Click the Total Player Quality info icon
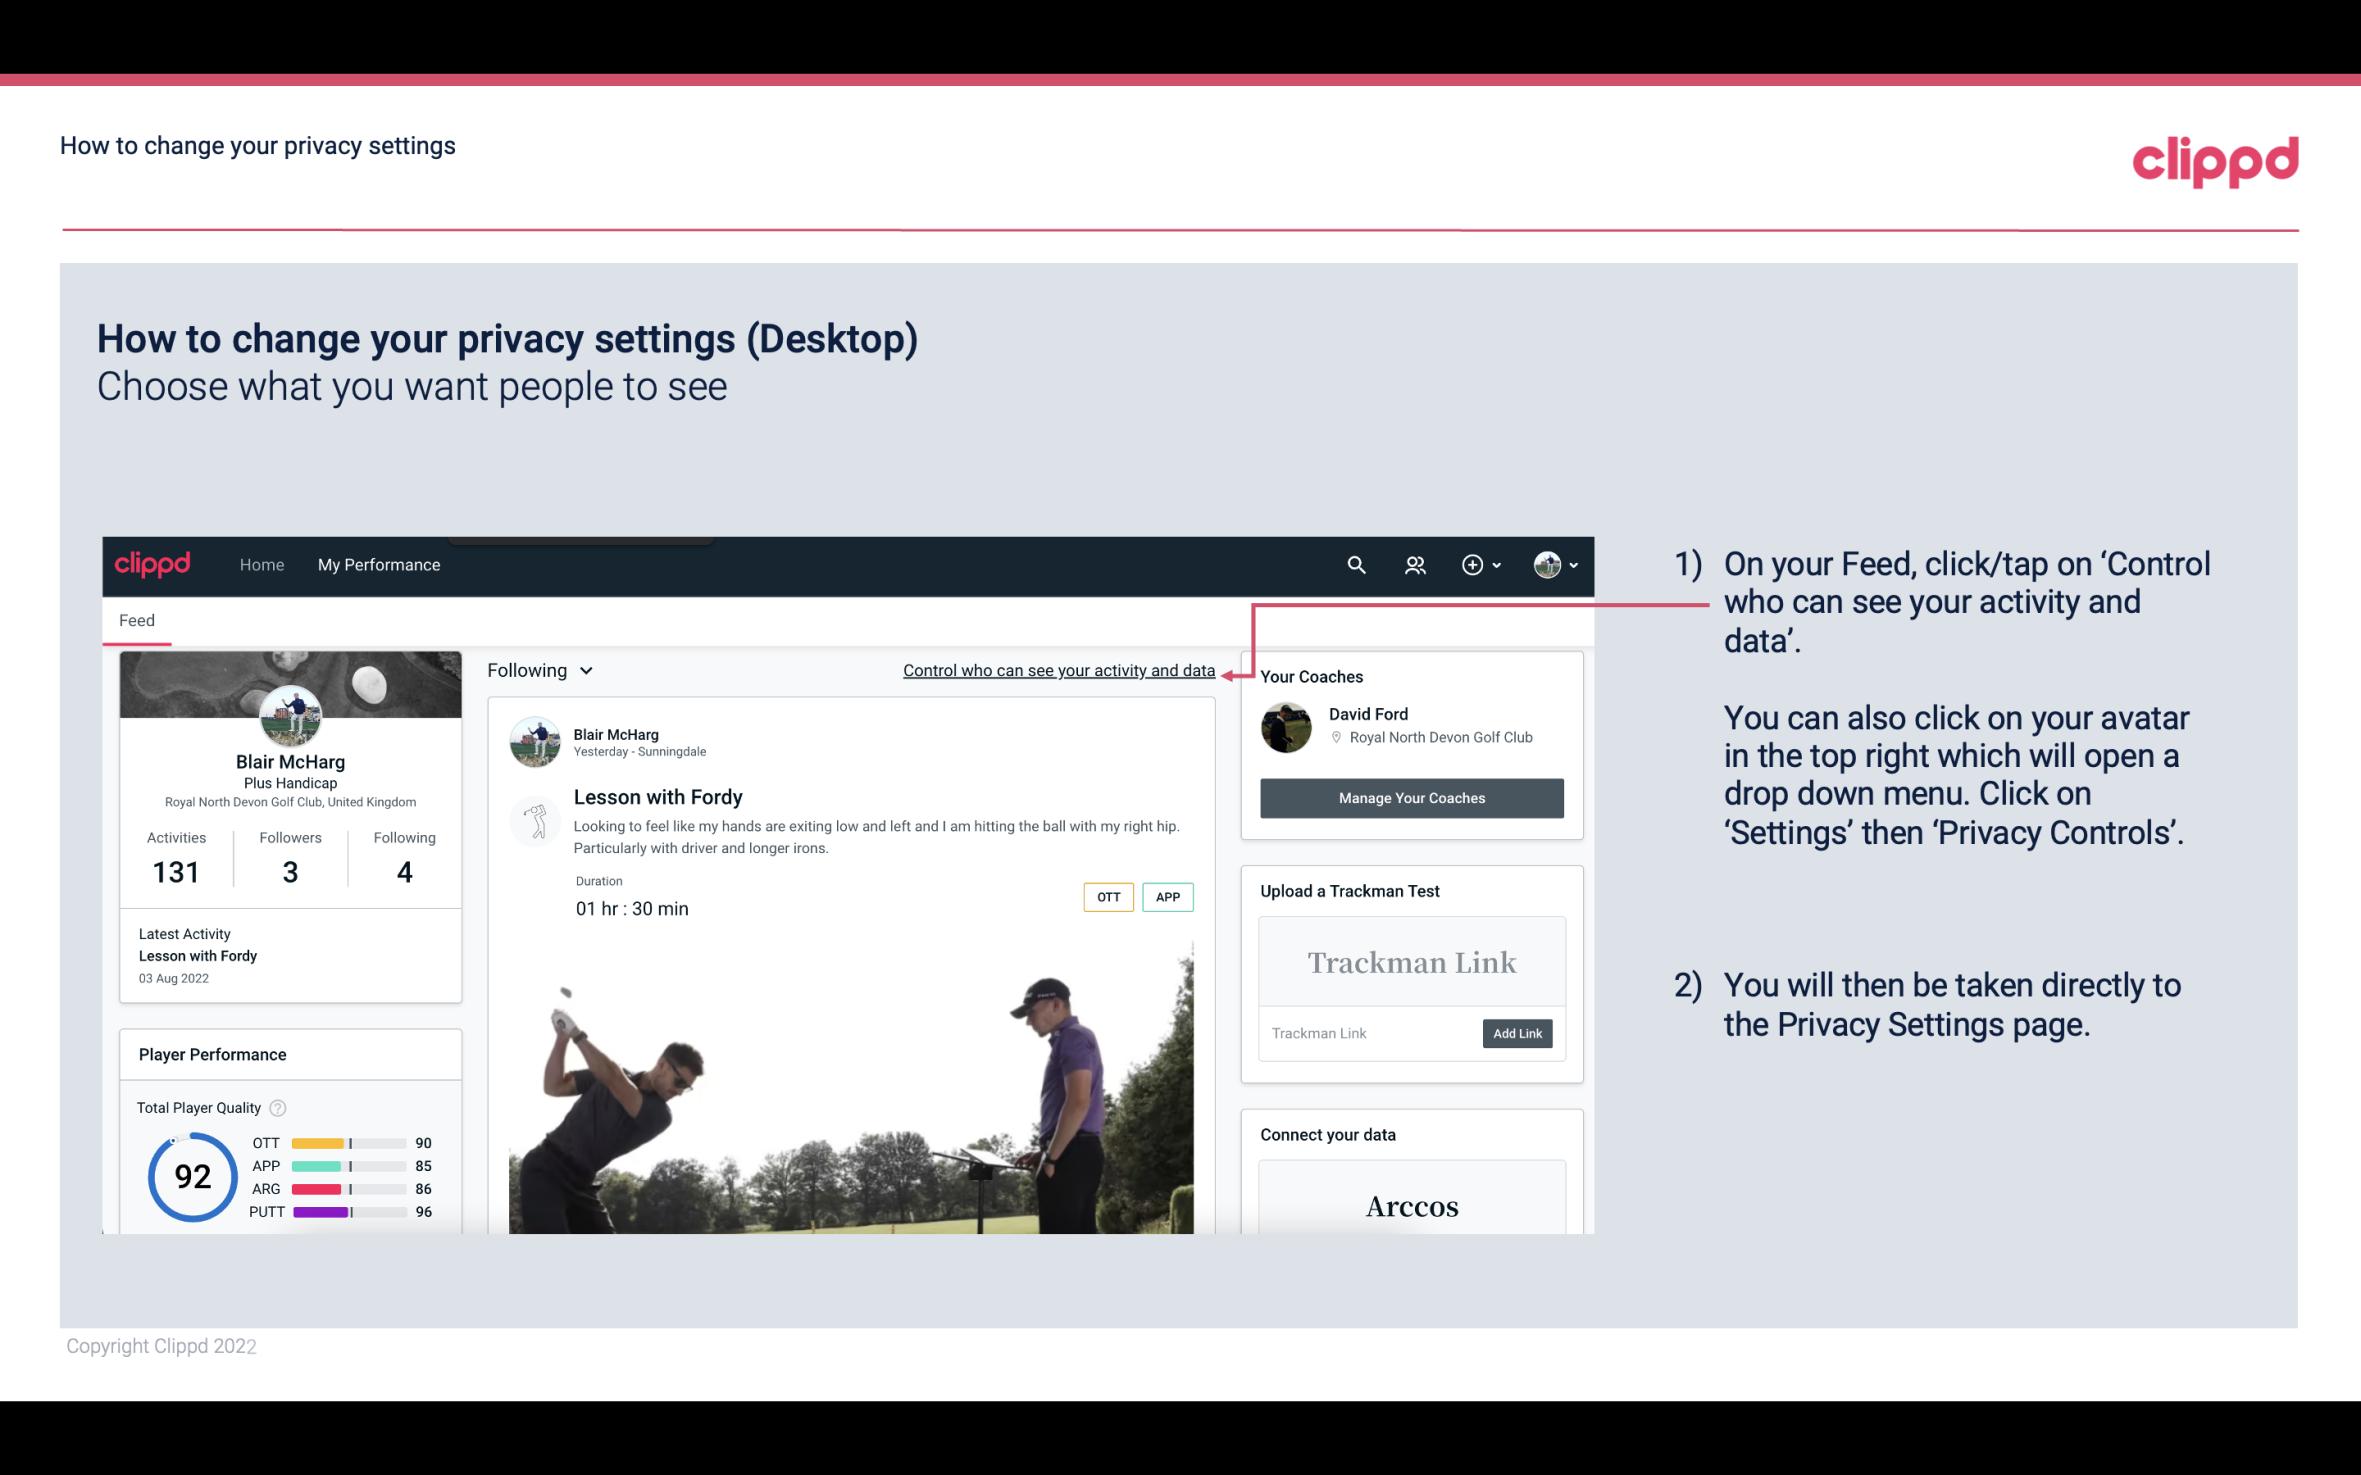This screenshot has width=2361, height=1475. (279, 1106)
